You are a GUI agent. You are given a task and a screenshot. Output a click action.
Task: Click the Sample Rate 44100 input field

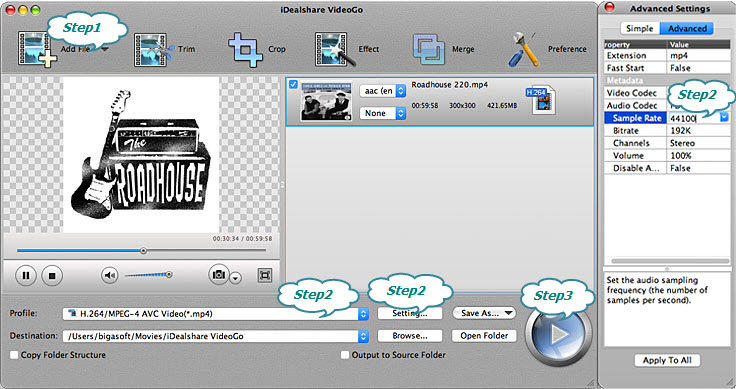(x=694, y=118)
